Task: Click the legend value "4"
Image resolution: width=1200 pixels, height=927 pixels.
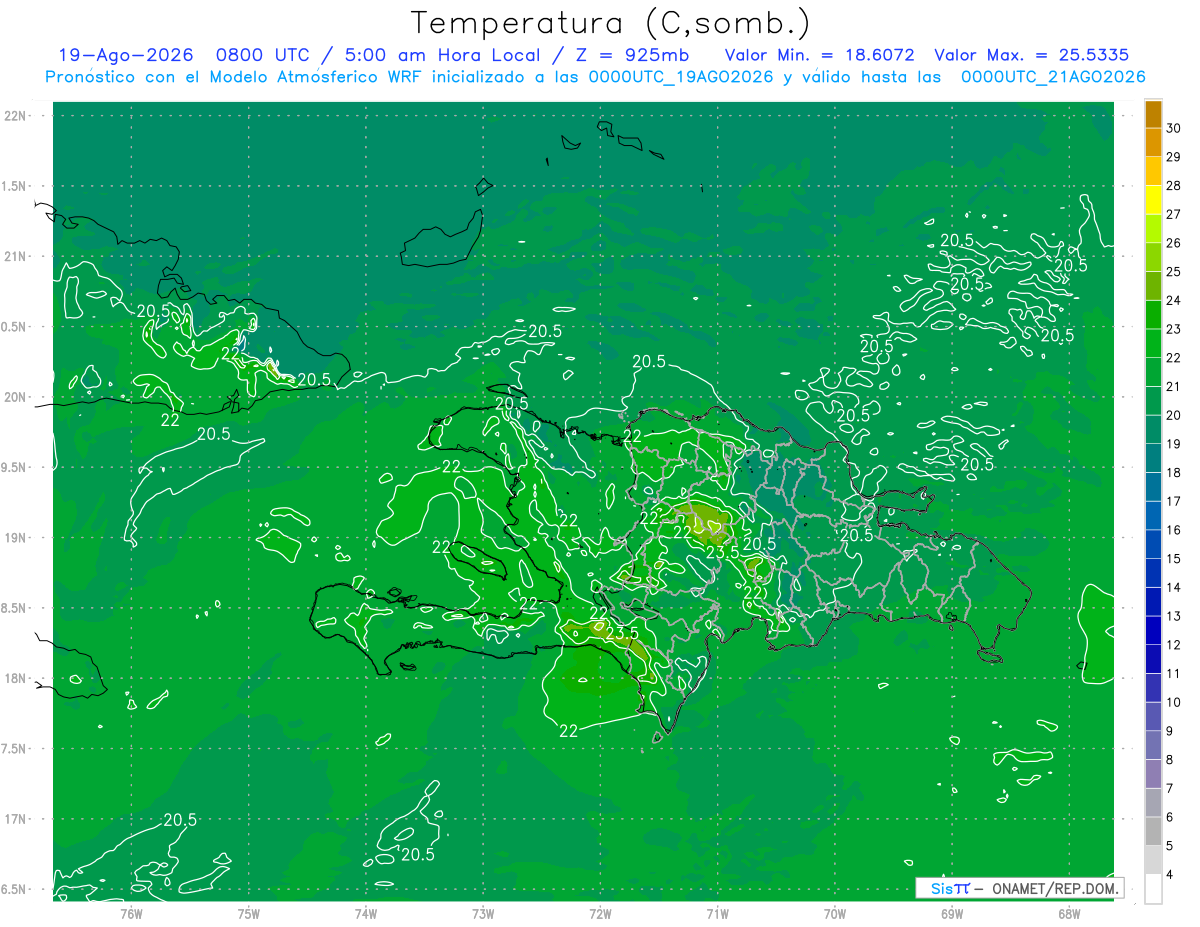Action: (1170, 874)
